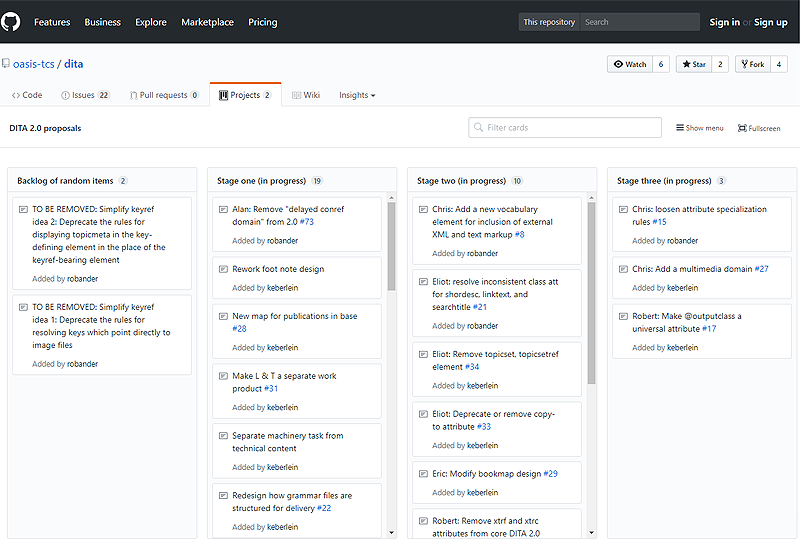This screenshot has width=800, height=540.
Task: Click the note icon on the 'idea 2' card
Action: pyautogui.click(x=23, y=209)
